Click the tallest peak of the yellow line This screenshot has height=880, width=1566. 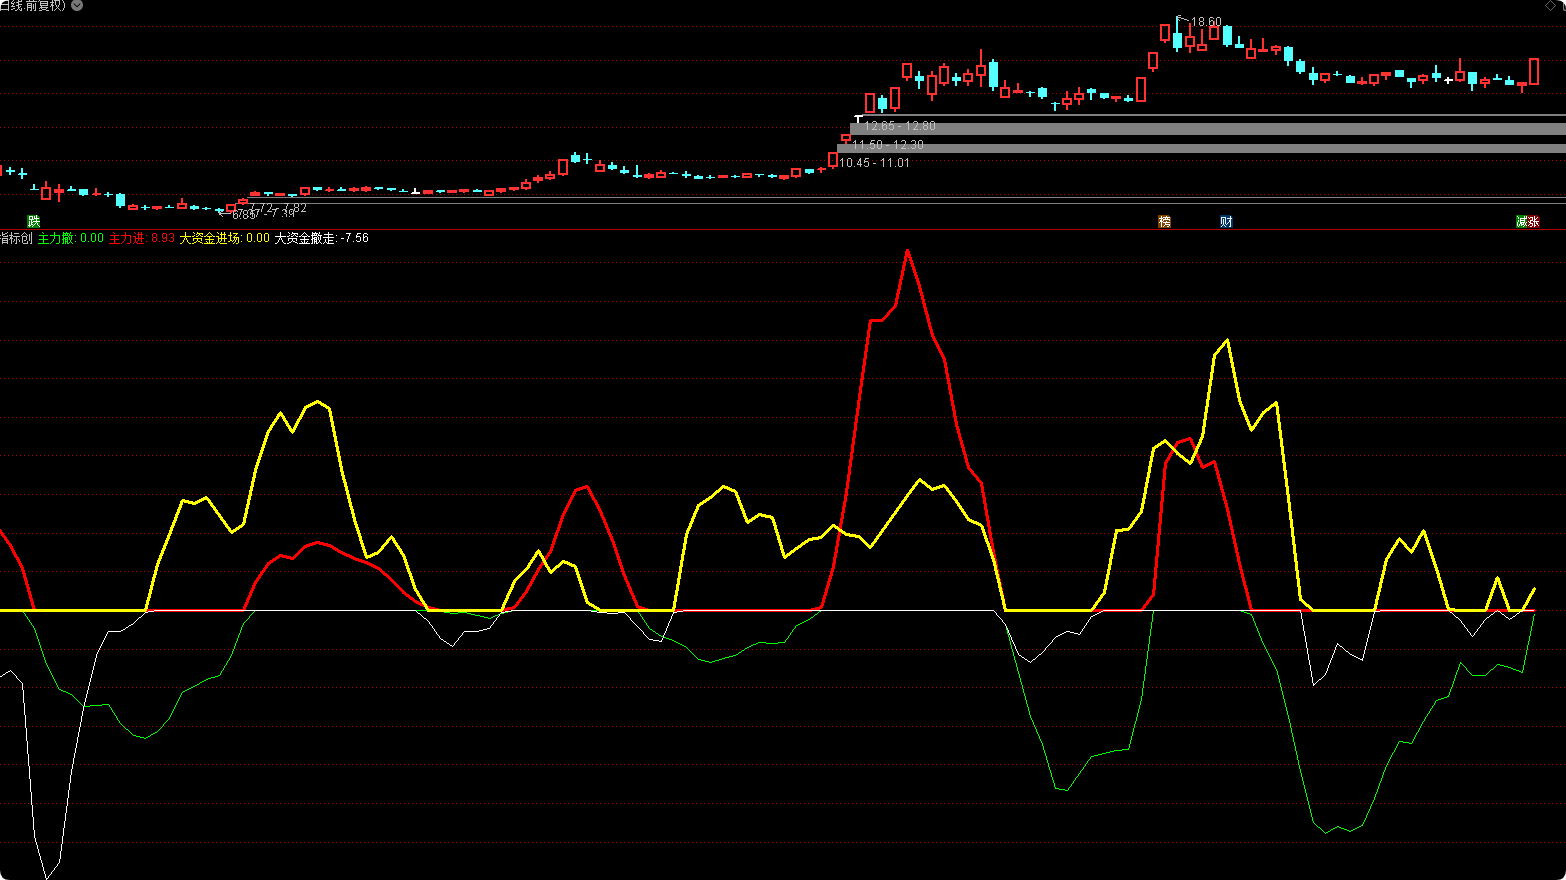(1227, 341)
